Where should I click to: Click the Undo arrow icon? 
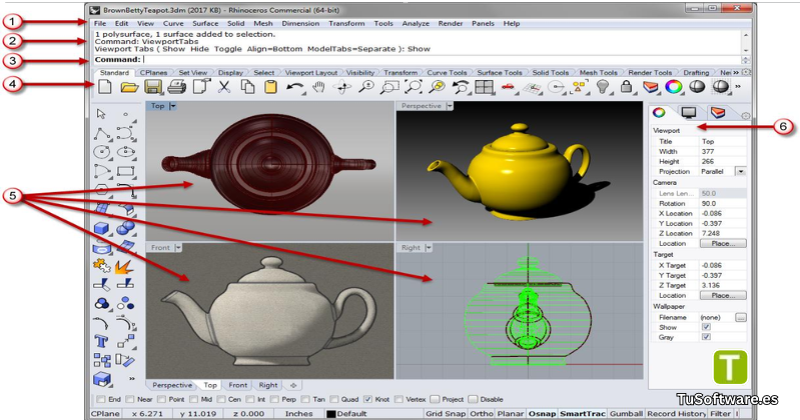pyautogui.click(x=295, y=88)
